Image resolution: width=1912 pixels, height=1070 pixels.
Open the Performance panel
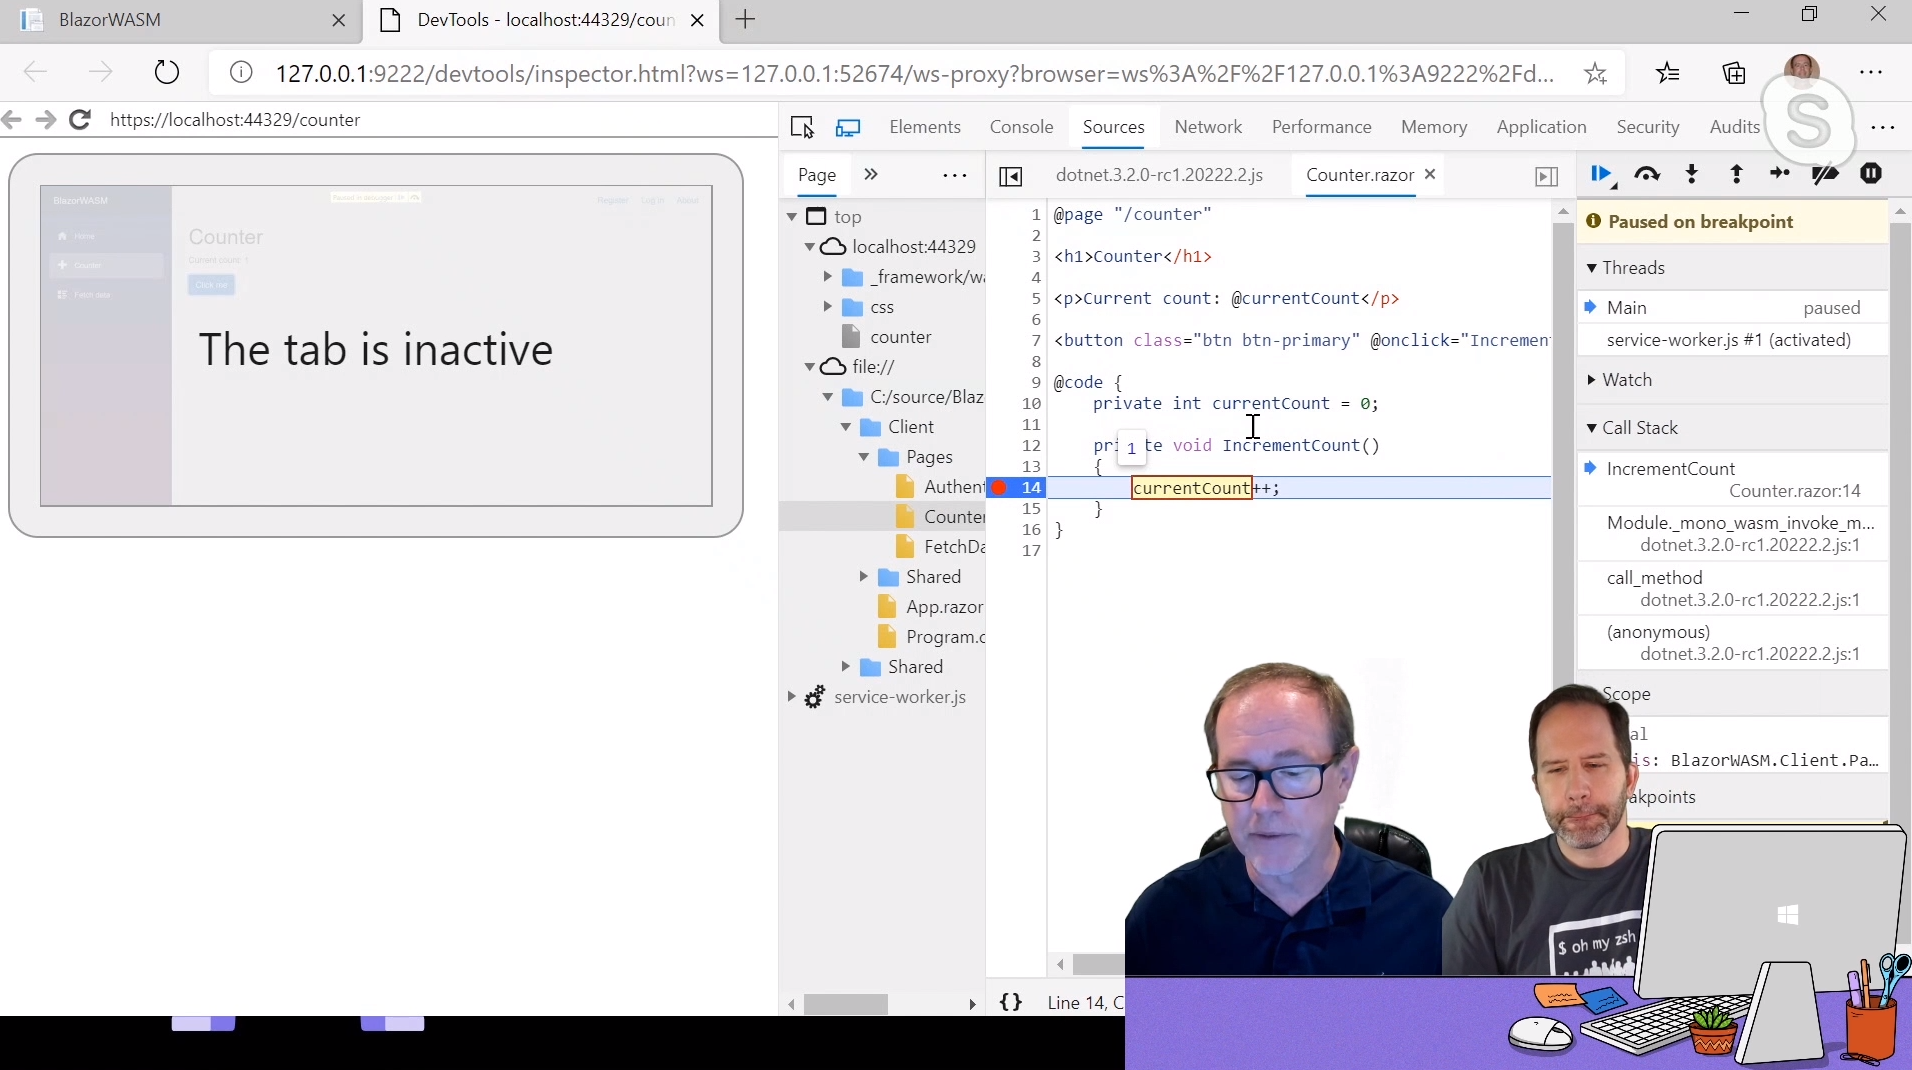[1321, 127]
